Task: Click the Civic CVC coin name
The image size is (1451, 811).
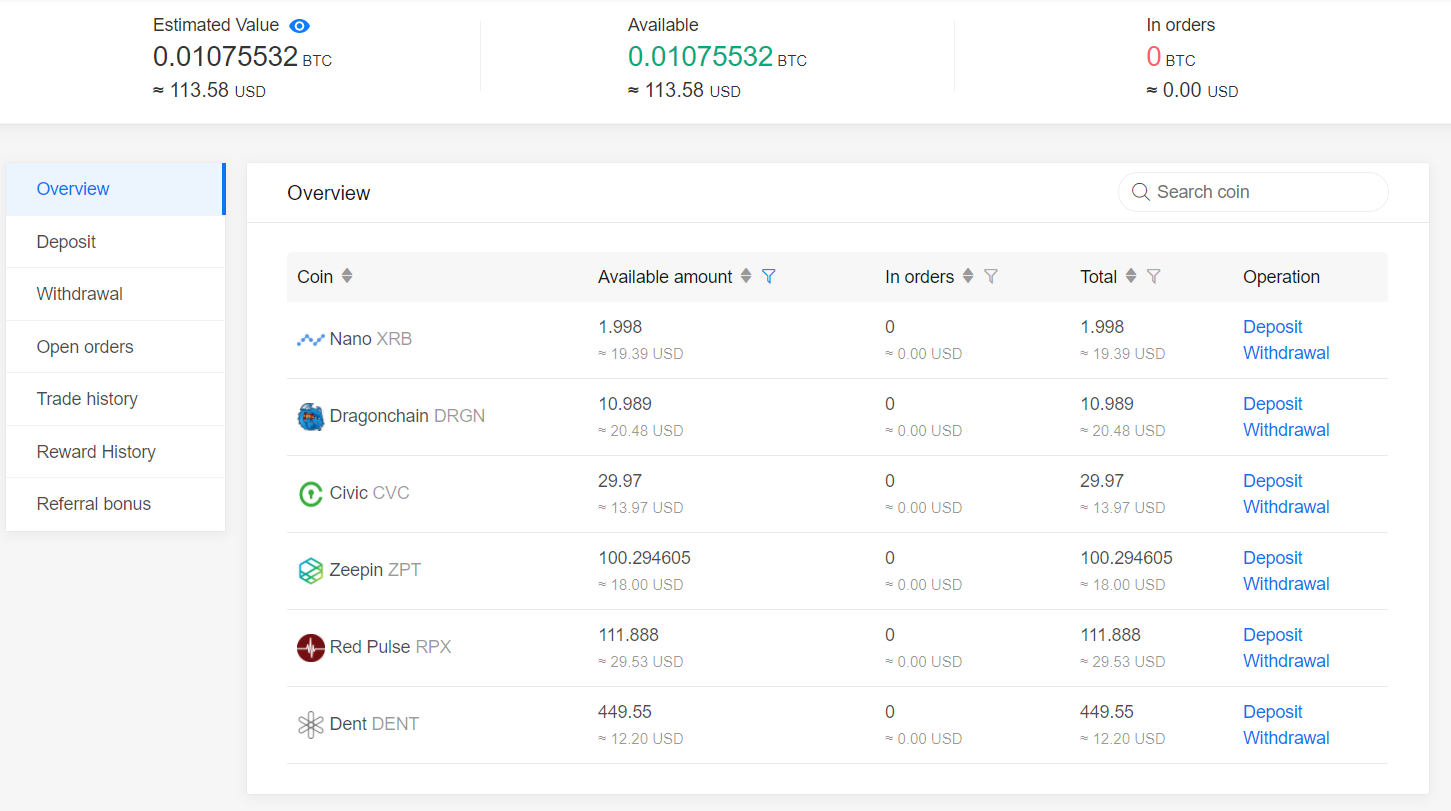Action: tap(369, 493)
